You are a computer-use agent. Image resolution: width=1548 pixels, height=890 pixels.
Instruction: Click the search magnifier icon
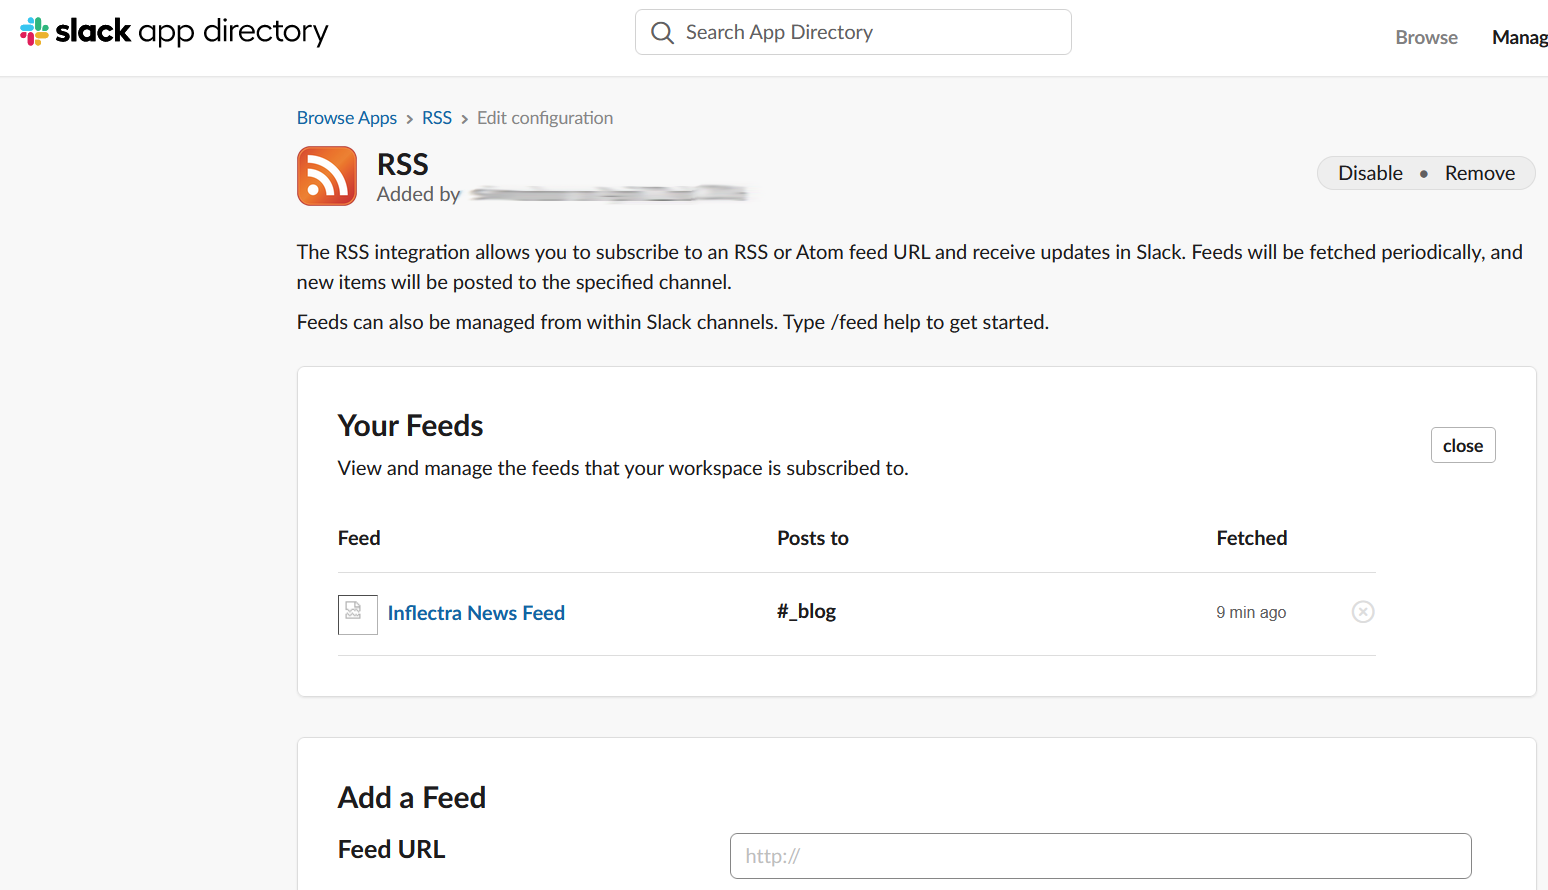662,33
